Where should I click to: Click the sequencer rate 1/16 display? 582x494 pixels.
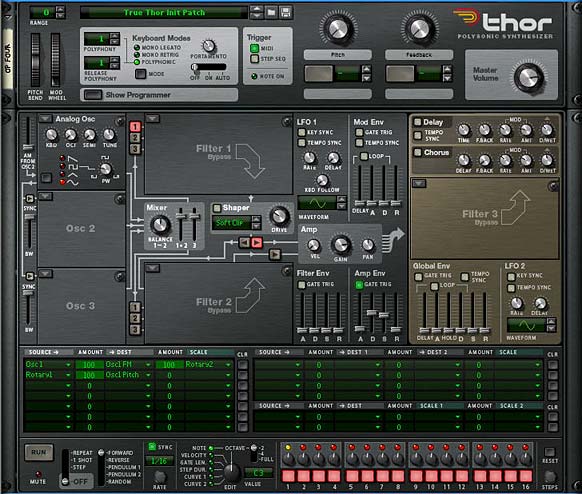[159, 461]
